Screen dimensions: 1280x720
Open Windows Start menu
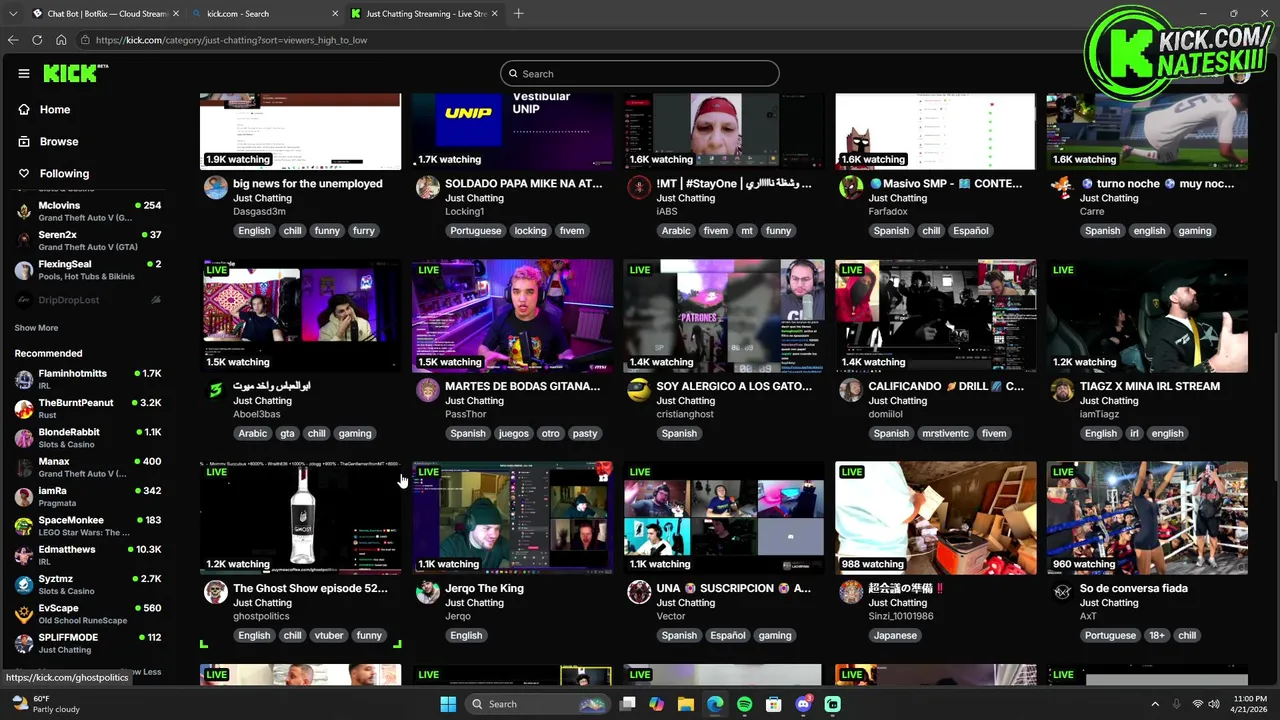(448, 704)
